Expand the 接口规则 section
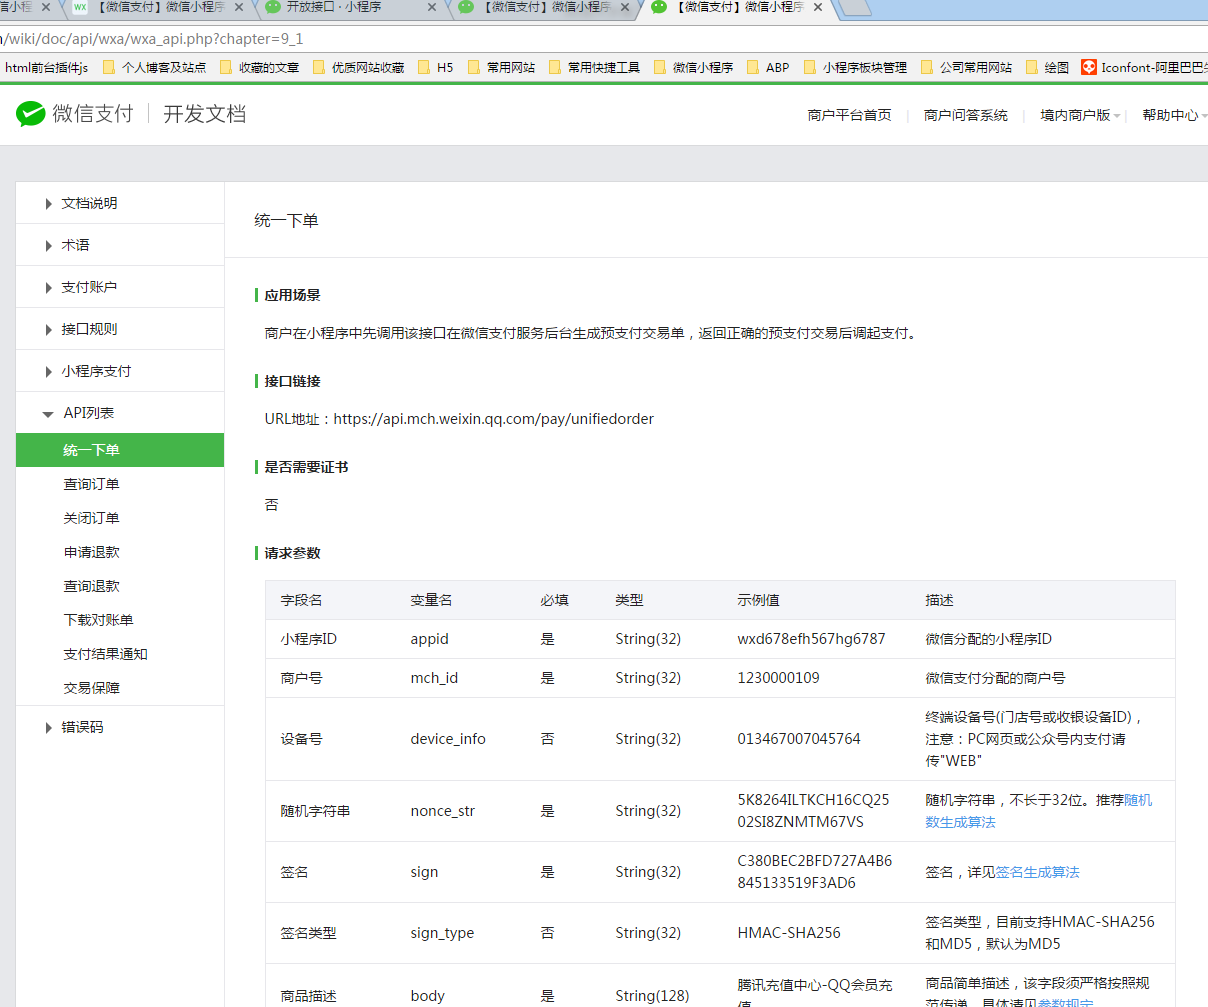Screen dimensions: 1208x1007 coord(120,329)
